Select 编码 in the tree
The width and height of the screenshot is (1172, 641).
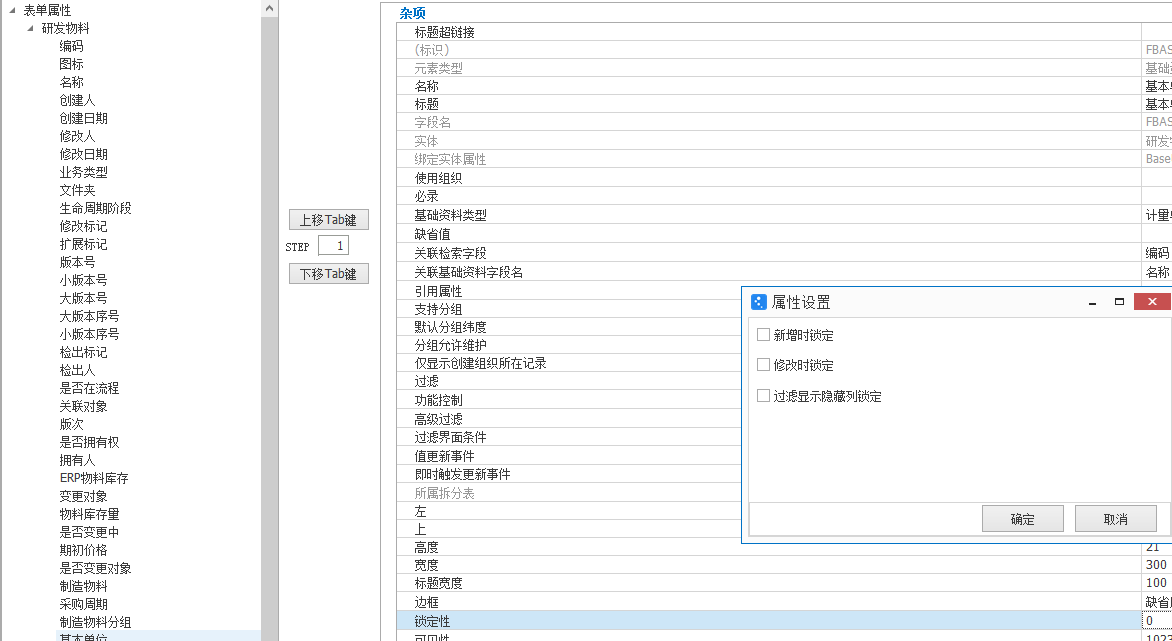[x=72, y=46]
